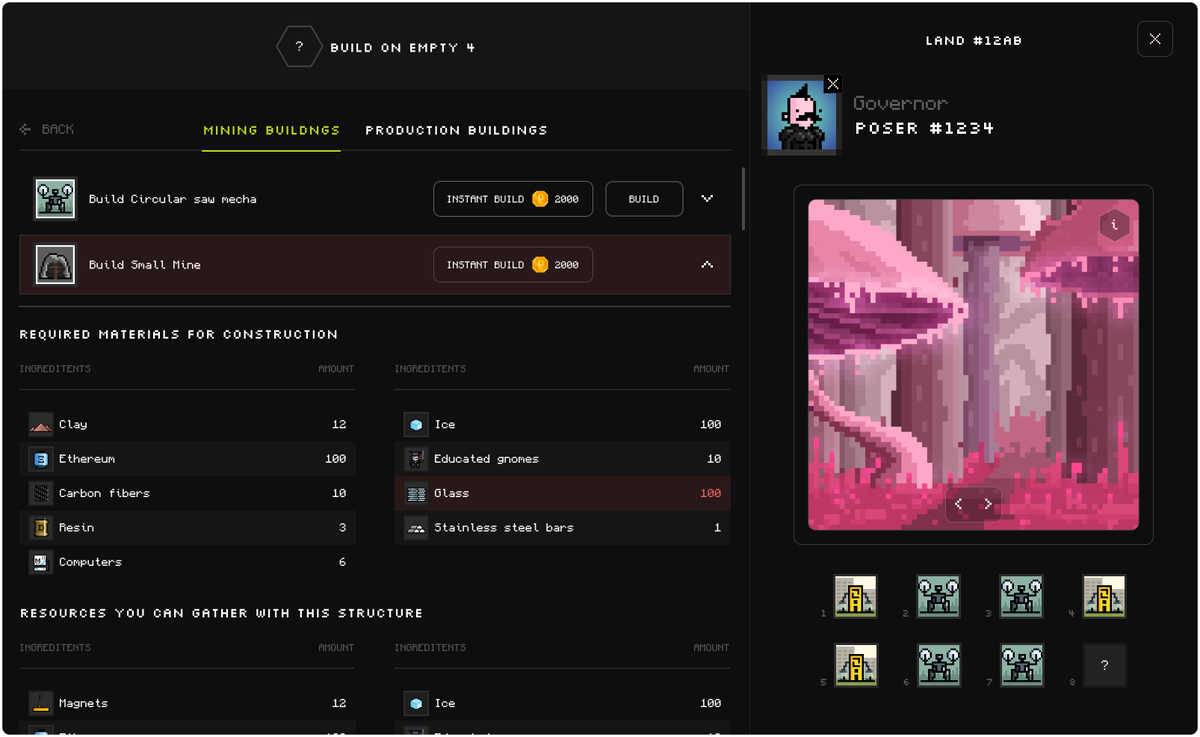Click BUILD for Circular saw mecha
The width and height of the screenshot is (1200, 737).
(644, 199)
